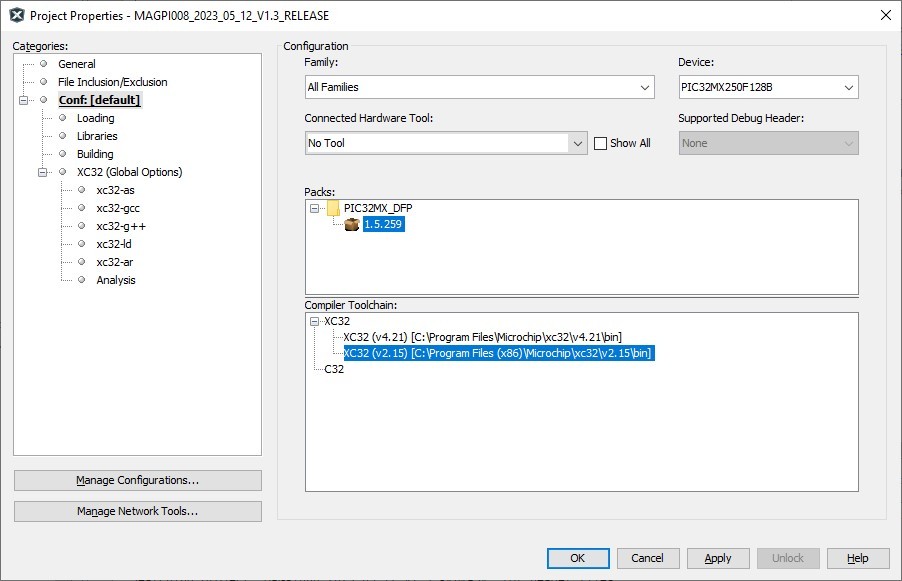Select the 1.5.259 pack box icon
The width and height of the screenshot is (902, 581).
pyautogui.click(x=352, y=224)
